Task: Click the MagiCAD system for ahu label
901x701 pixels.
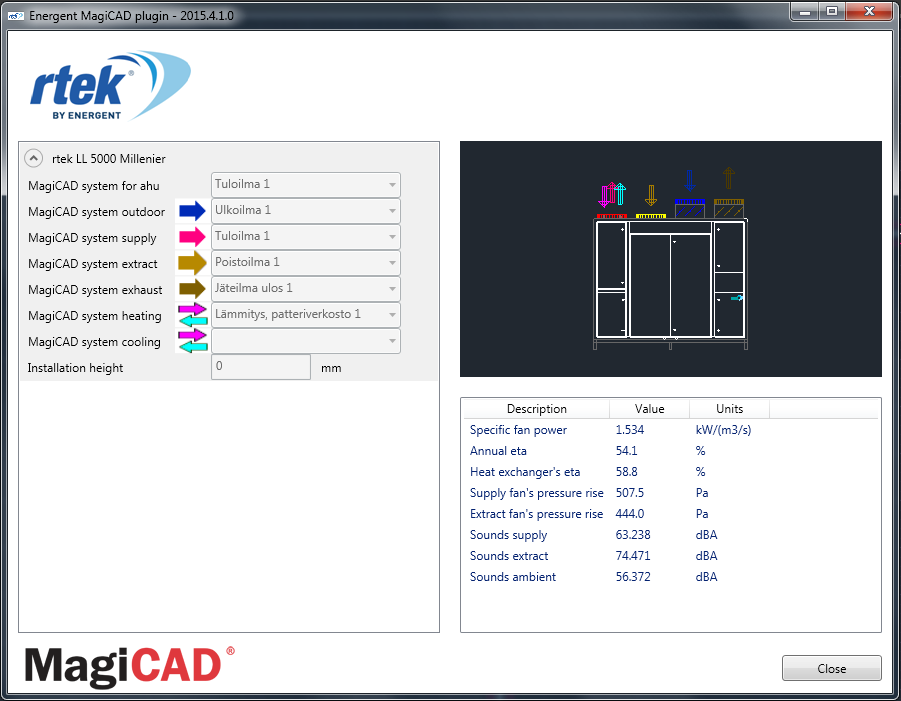Action: click(94, 186)
